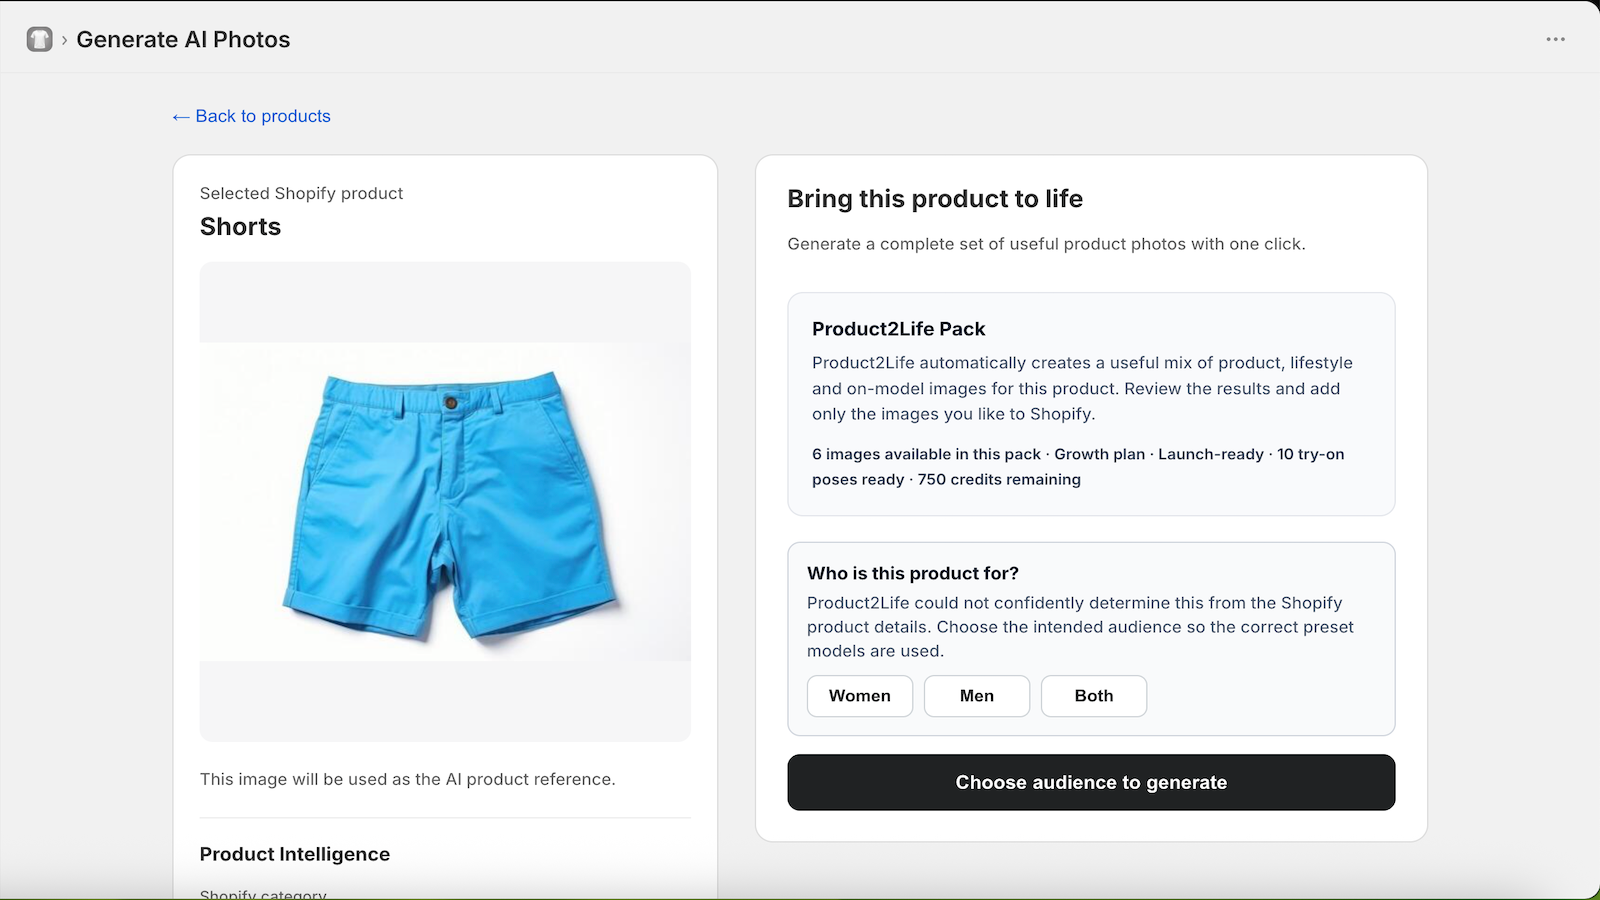Click the 'Generate AI Photos' page title
Image resolution: width=1600 pixels, height=900 pixels.
tap(183, 39)
